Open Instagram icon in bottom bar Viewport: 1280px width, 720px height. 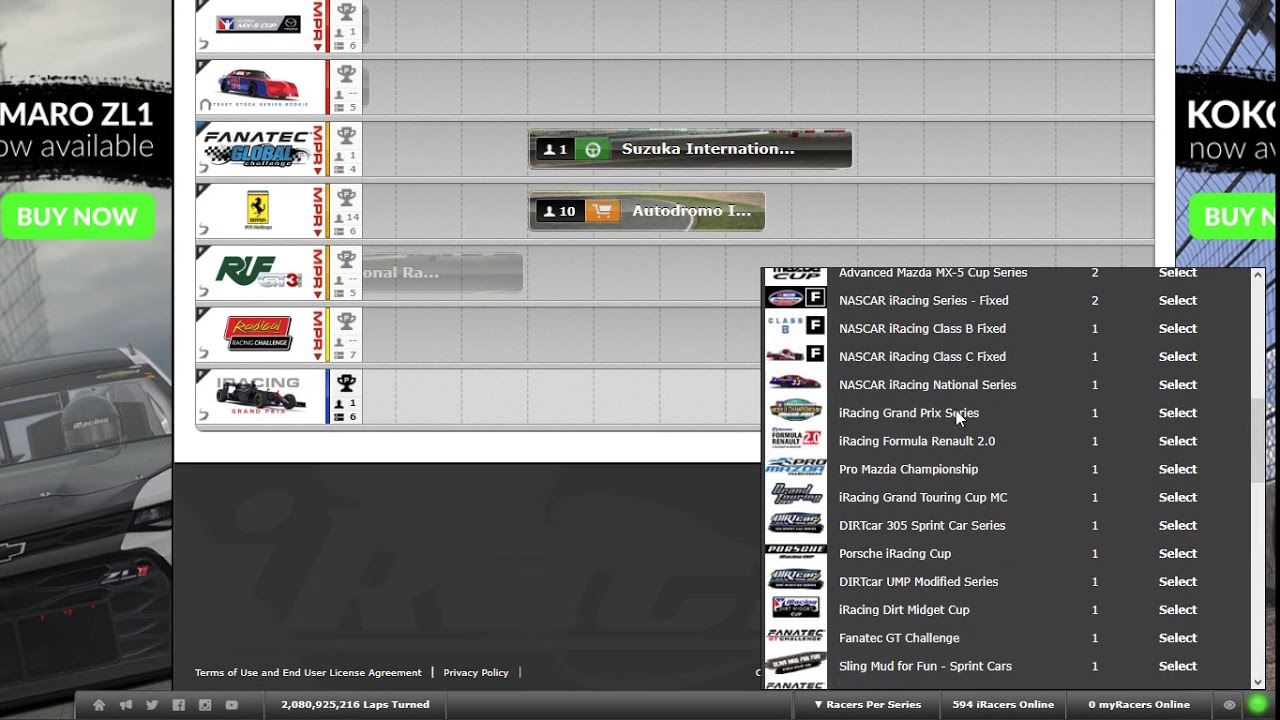[205, 705]
